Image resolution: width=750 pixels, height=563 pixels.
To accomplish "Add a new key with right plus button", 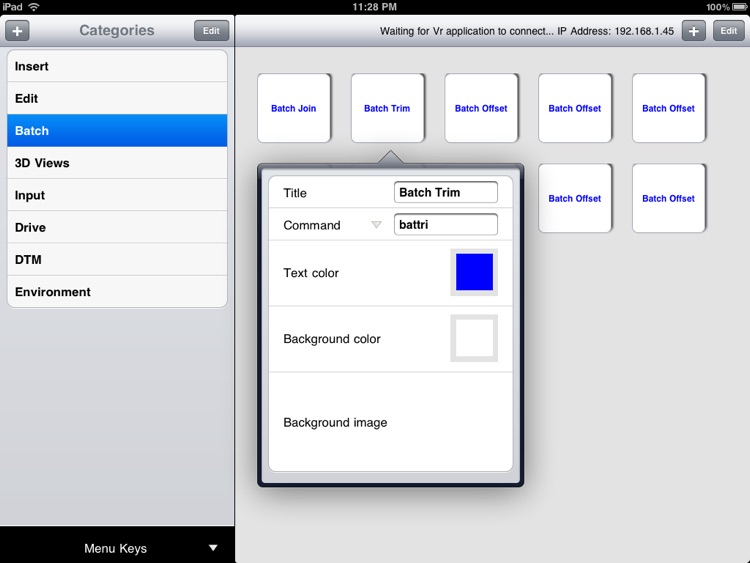I will (x=694, y=31).
